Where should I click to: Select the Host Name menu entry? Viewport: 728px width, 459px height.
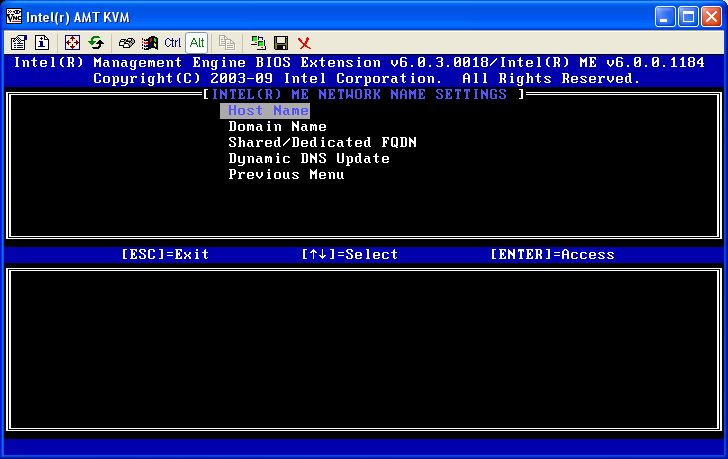coord(268,111)
